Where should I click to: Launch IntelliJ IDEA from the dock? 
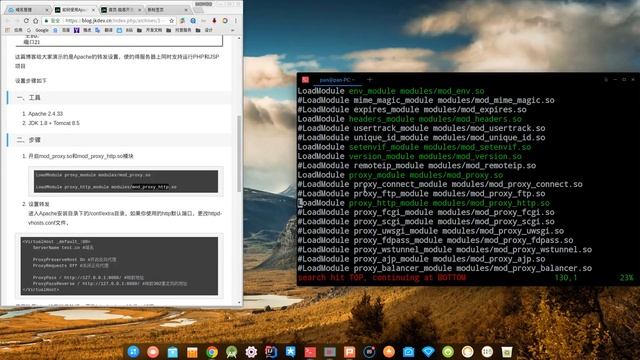pyautogui.click(x=271, y=352)
